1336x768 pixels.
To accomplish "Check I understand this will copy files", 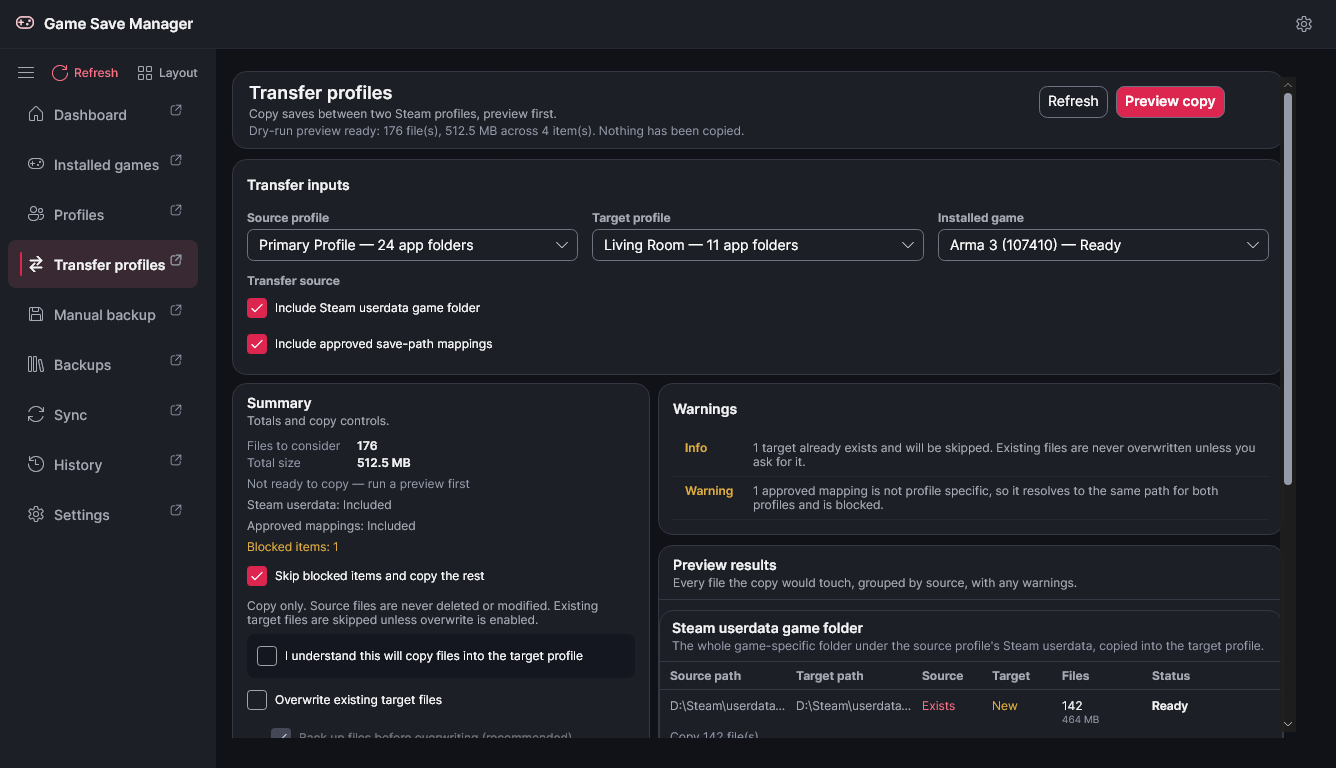I will (x=267, y=656).
